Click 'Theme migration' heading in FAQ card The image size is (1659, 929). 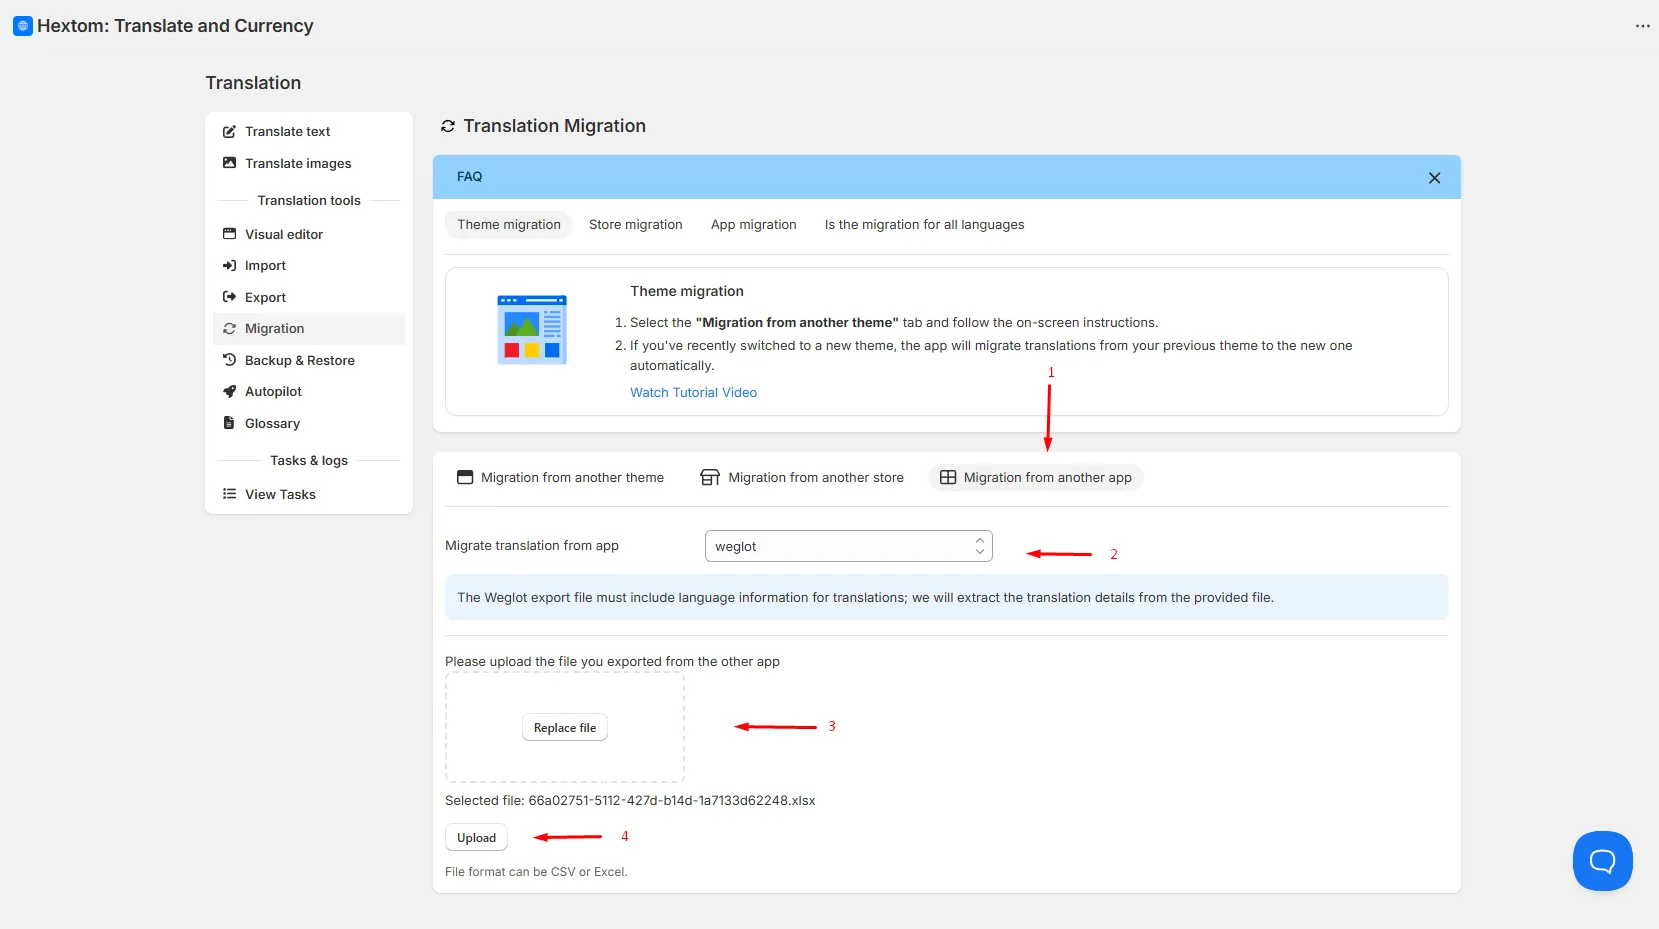coord(687,291)
